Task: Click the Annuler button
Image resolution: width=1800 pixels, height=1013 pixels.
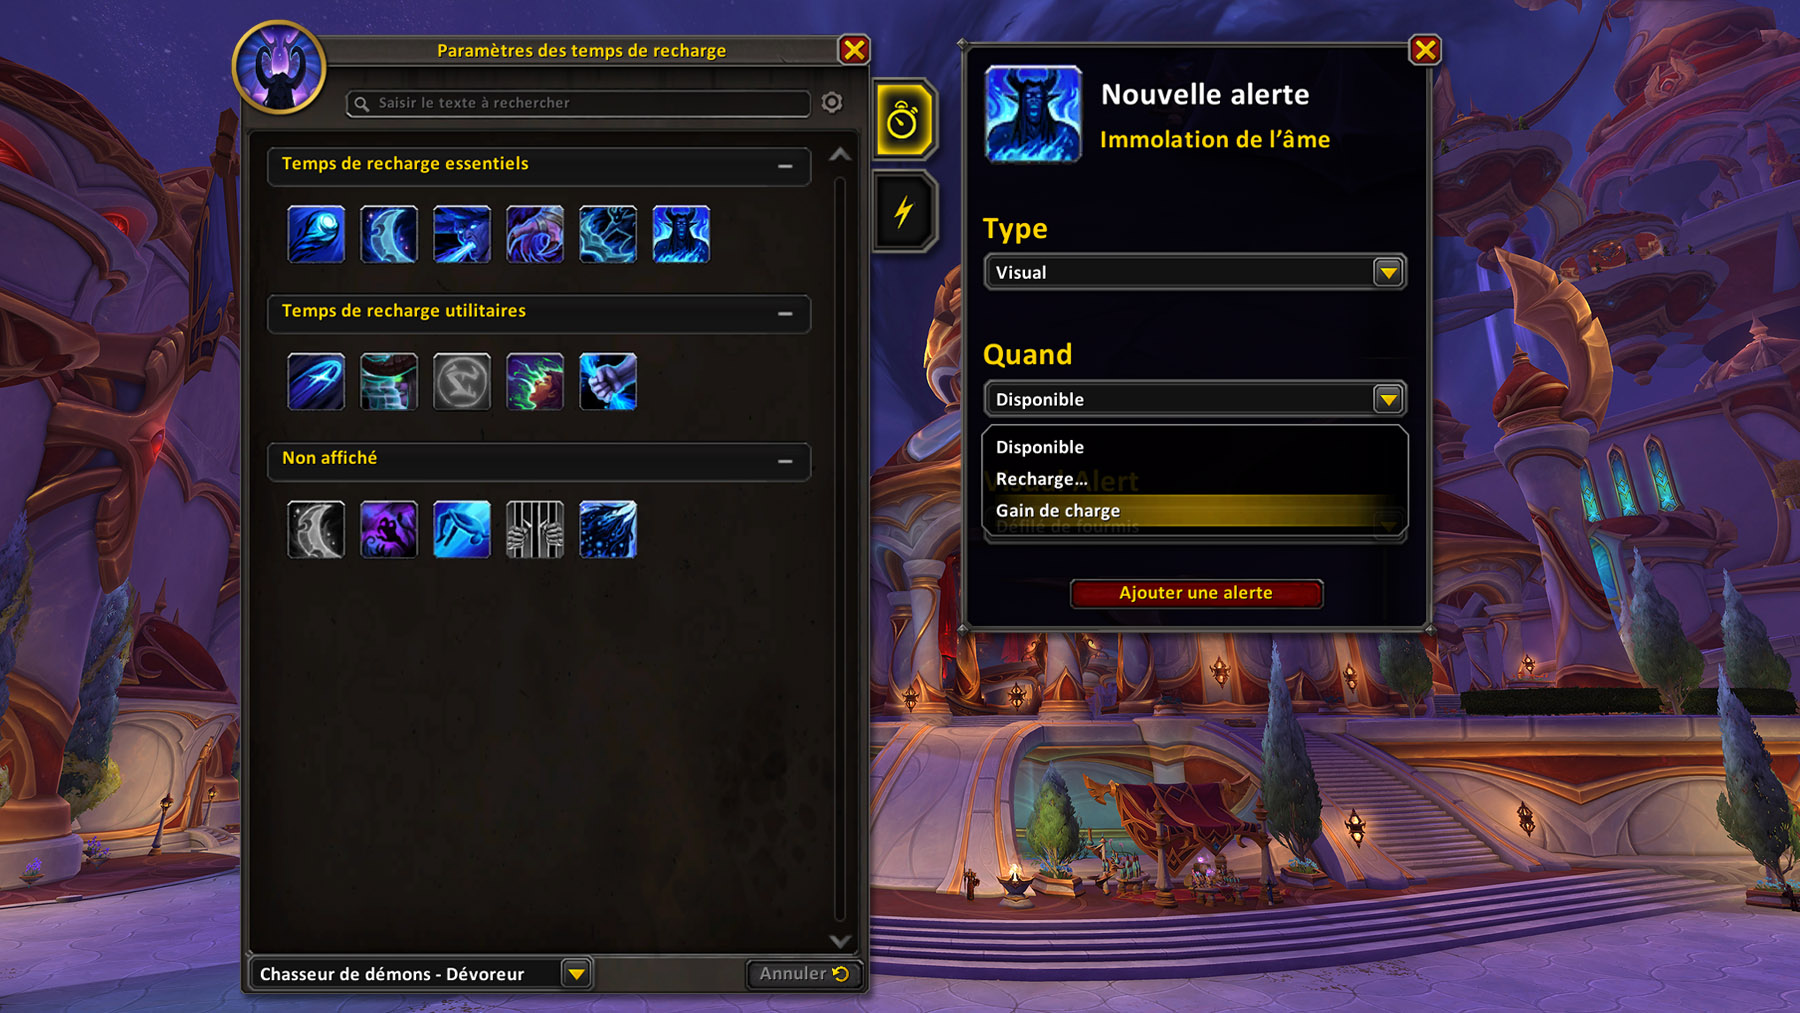Action: pos(804,973)
